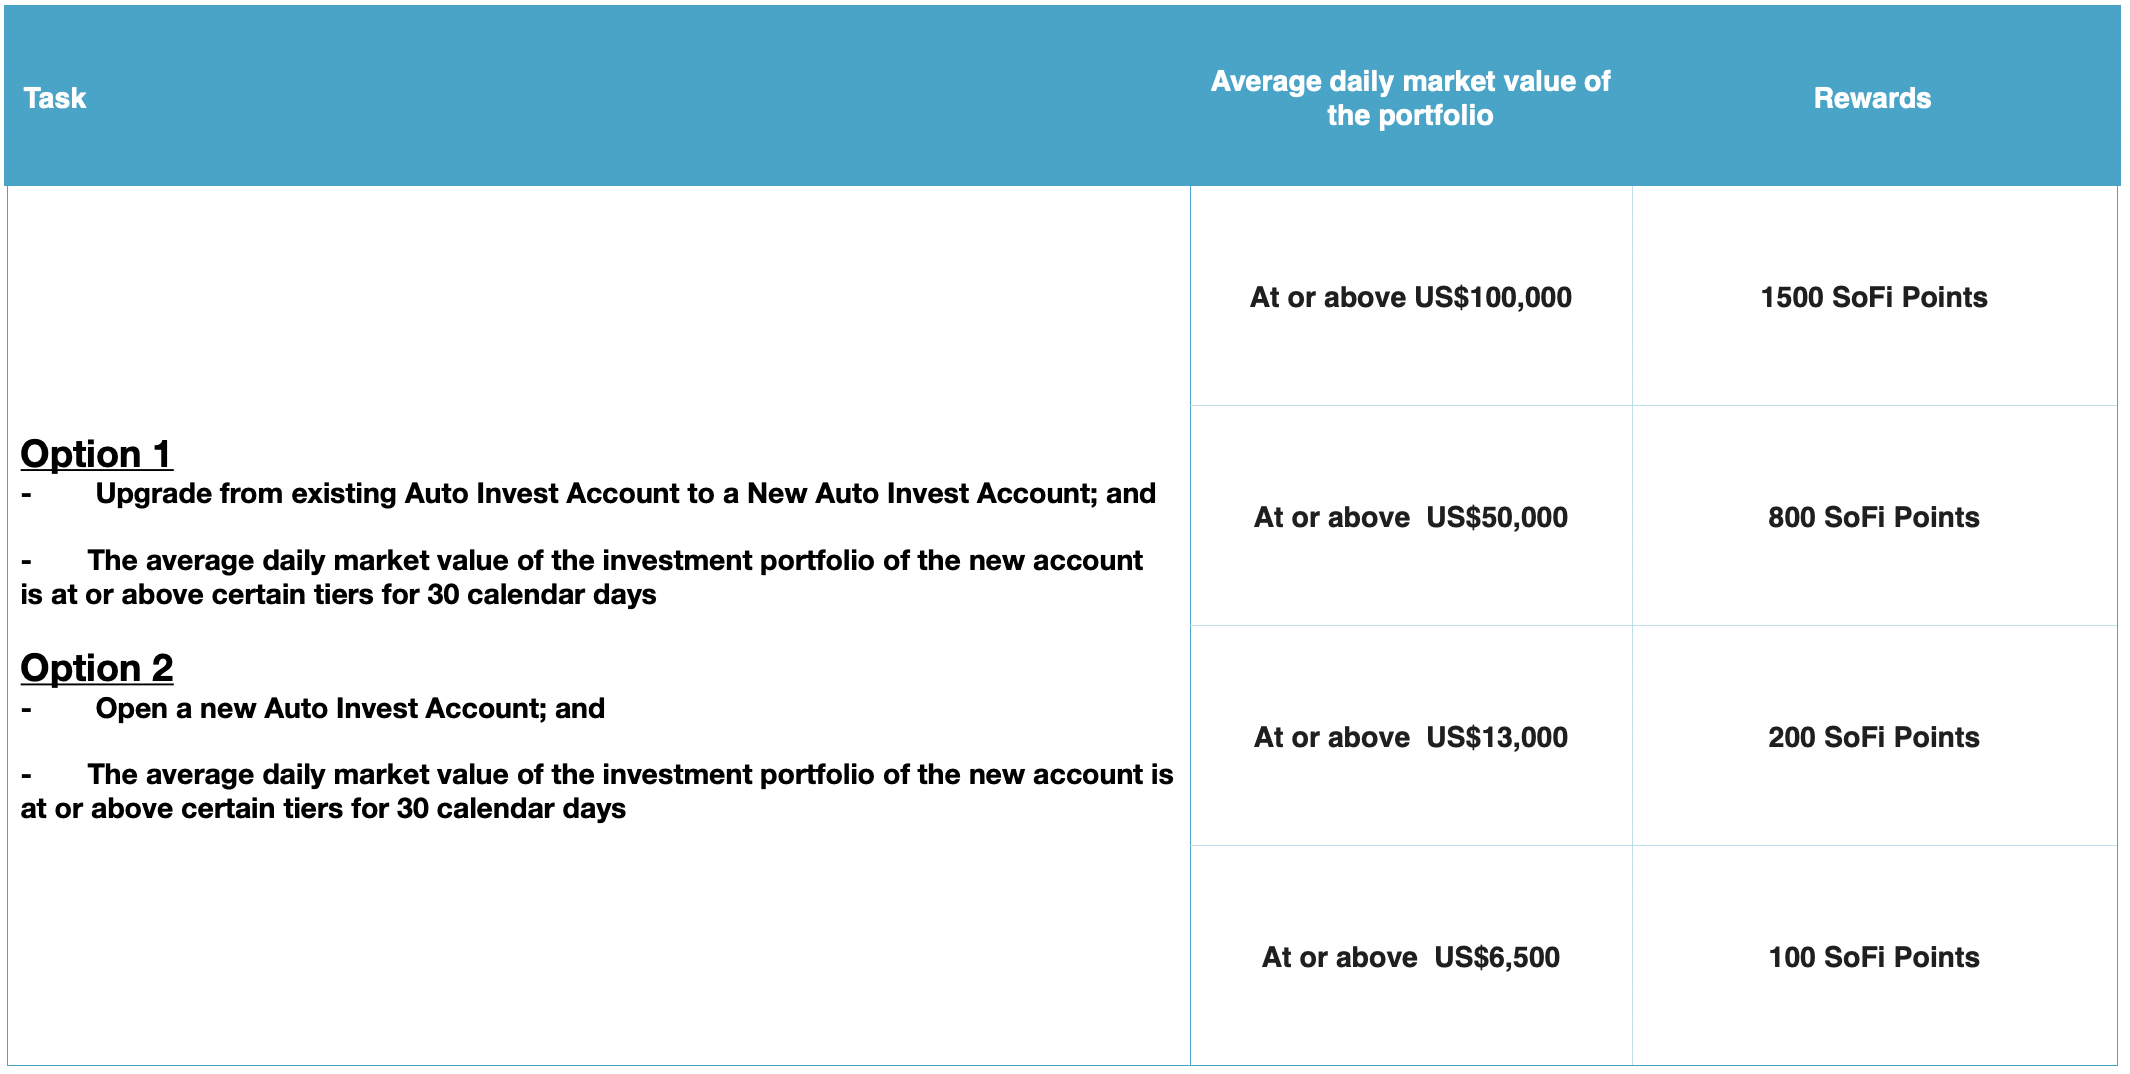Image resolution: width=2130 pixels, height=1074 pixels.
Task: Click the dash before Option 2's average daily line
Action: pyautogui.click(x=26, y=775)
